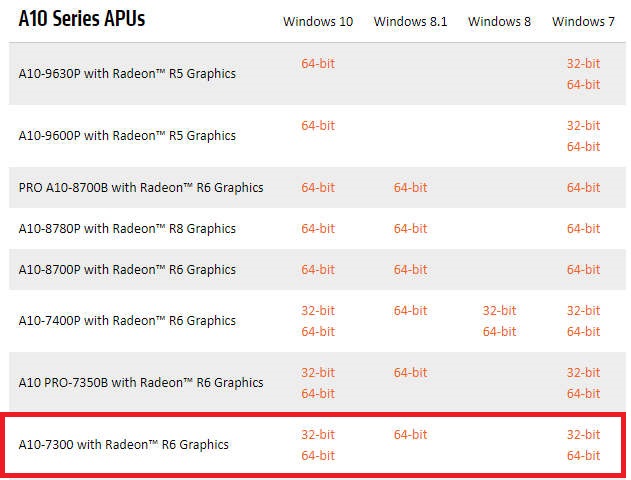
Task: Select the A10-7300 with Radeon R6 Graphics label
Action: click(x=124, y=445)
